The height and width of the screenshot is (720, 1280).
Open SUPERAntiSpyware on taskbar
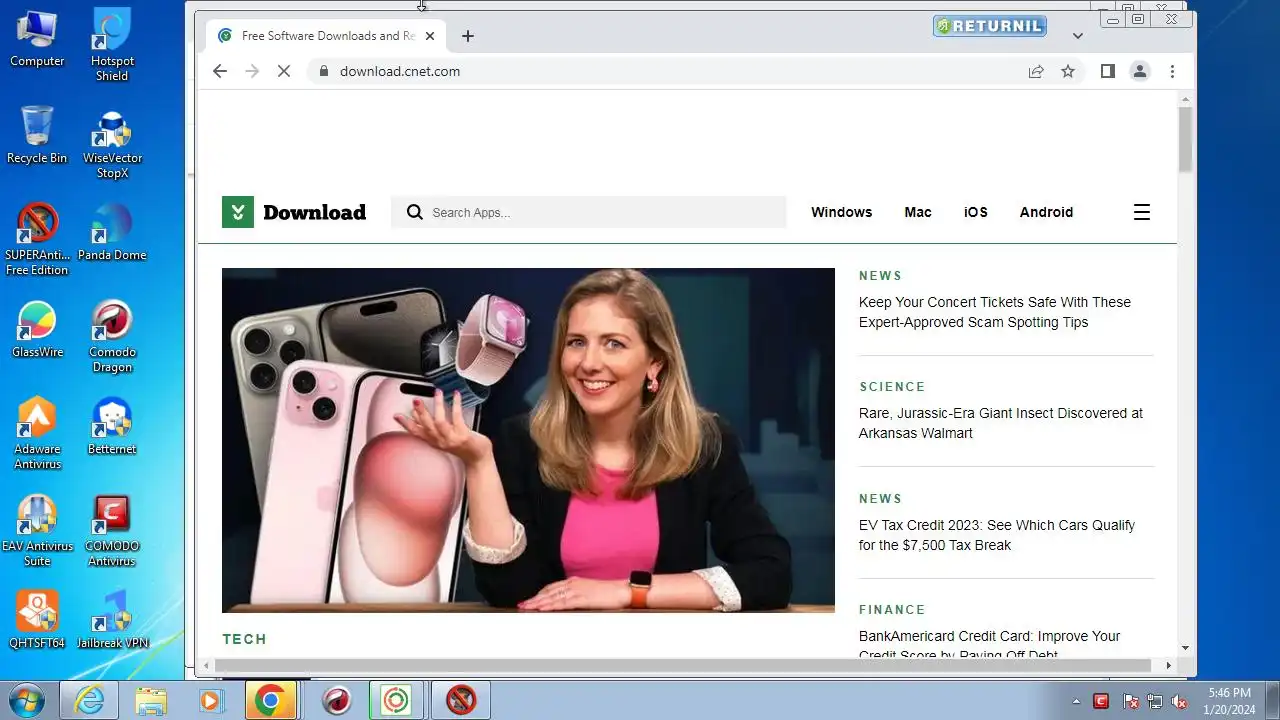(460, 700)
